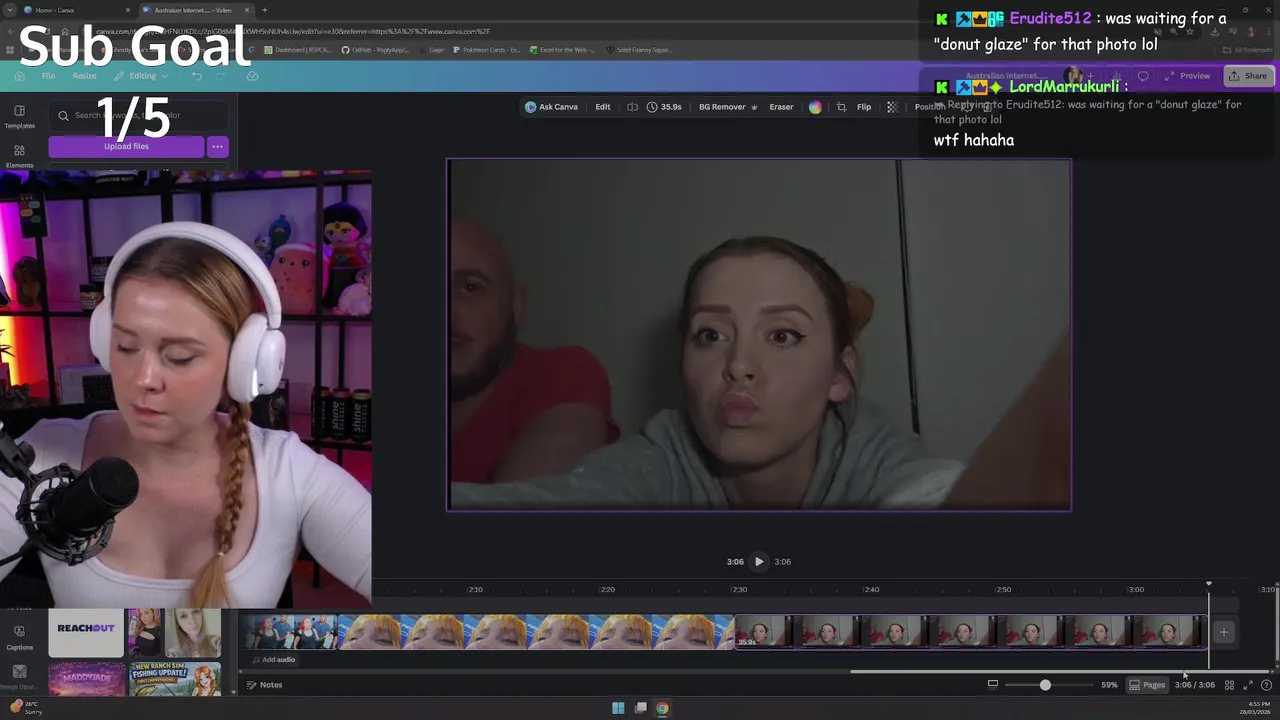1280x720 pixels.
Task: Click the Windows Start button
Action: pos(618,708)
